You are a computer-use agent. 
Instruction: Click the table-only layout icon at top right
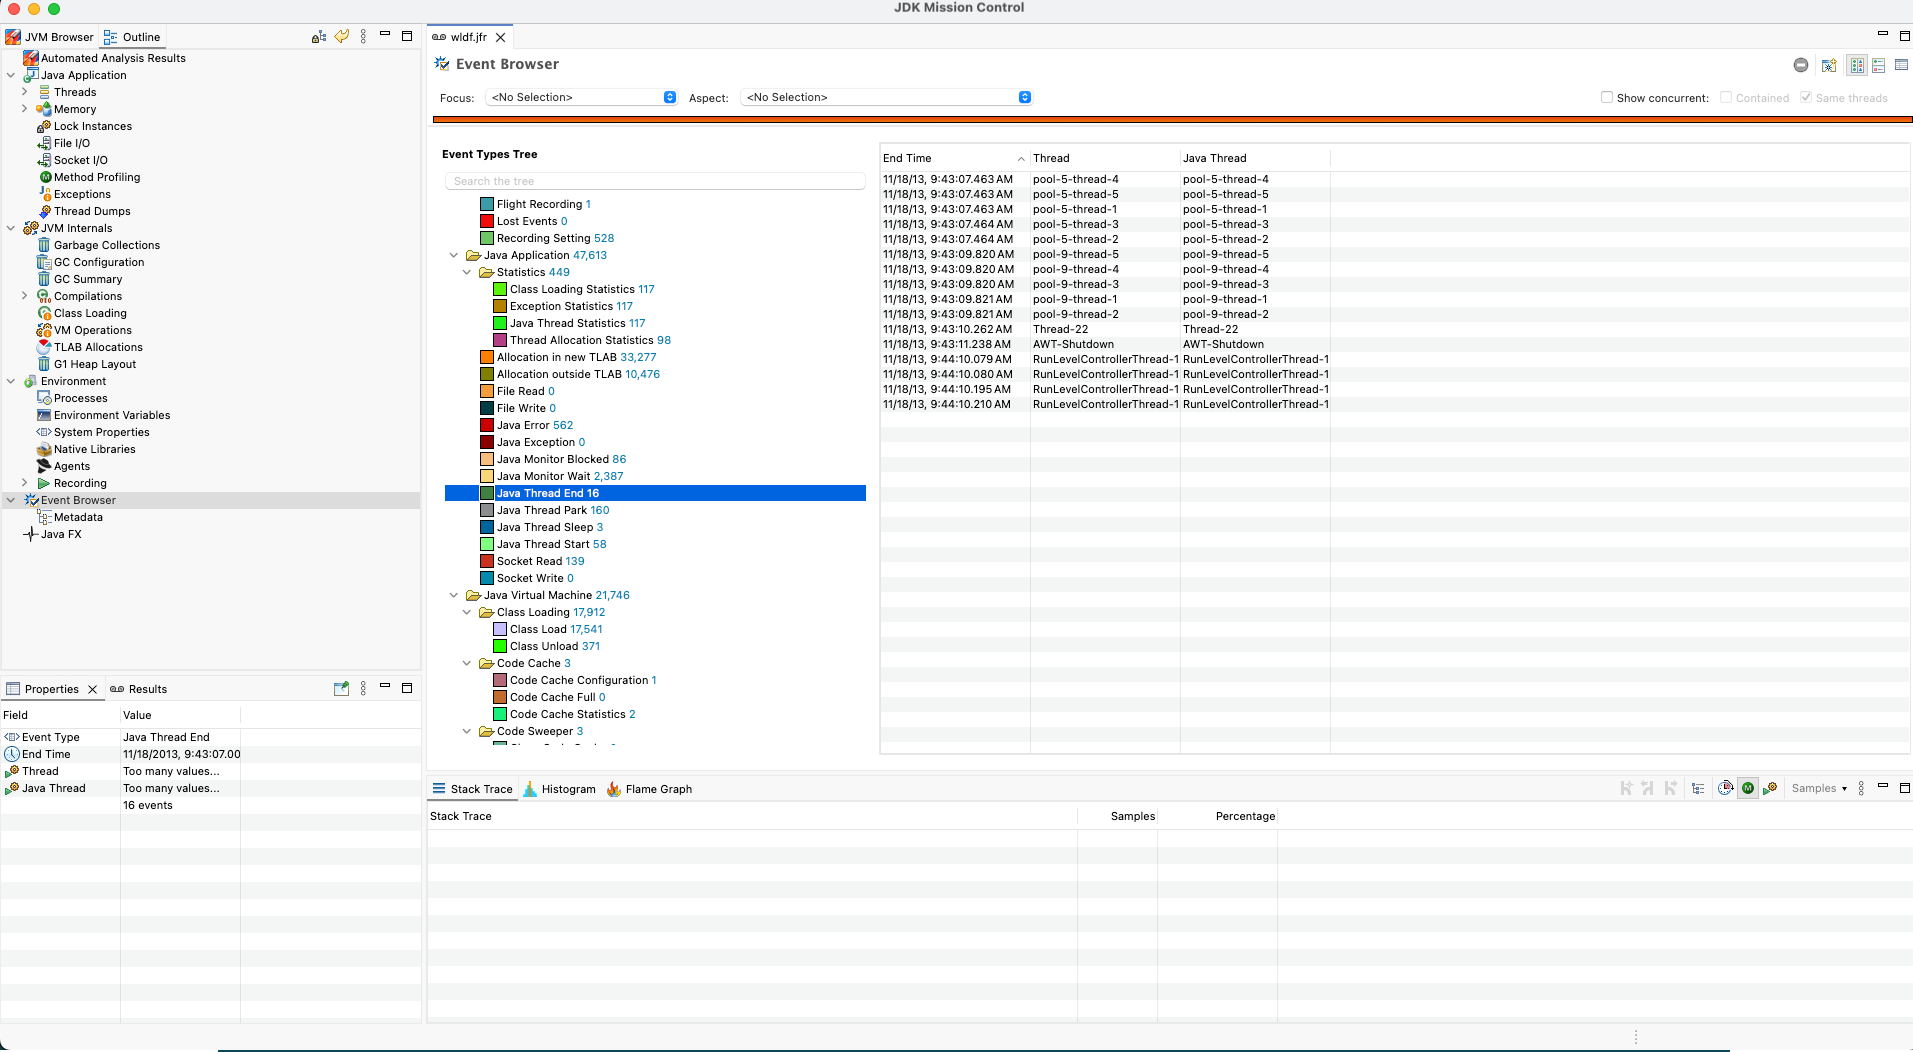1902,66
